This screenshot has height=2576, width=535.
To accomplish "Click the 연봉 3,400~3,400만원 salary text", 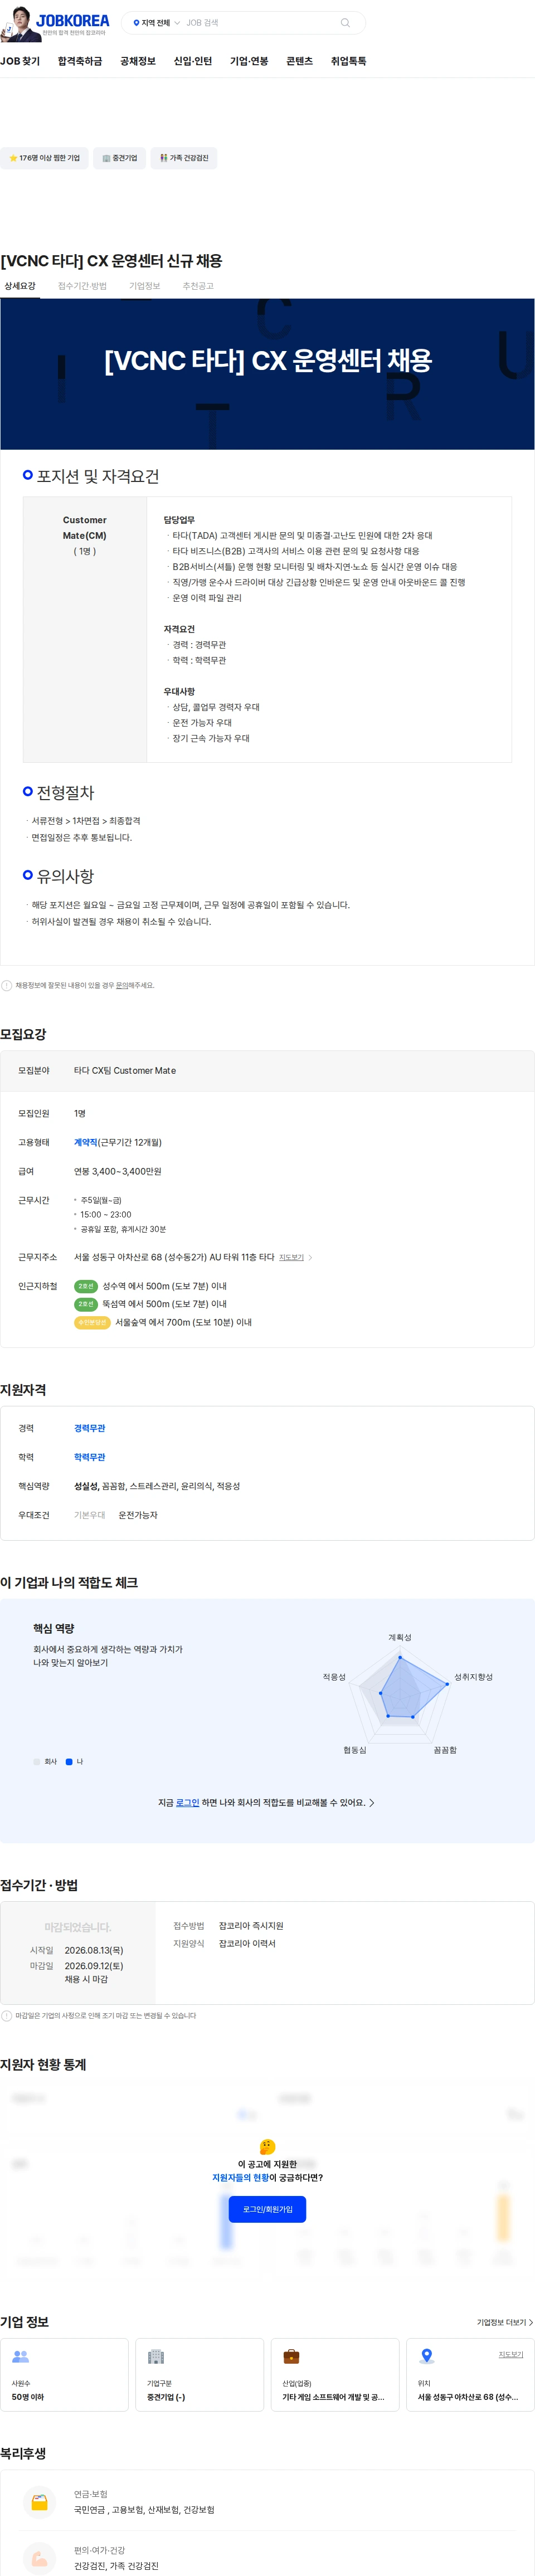I will [x=117, y=1171].
